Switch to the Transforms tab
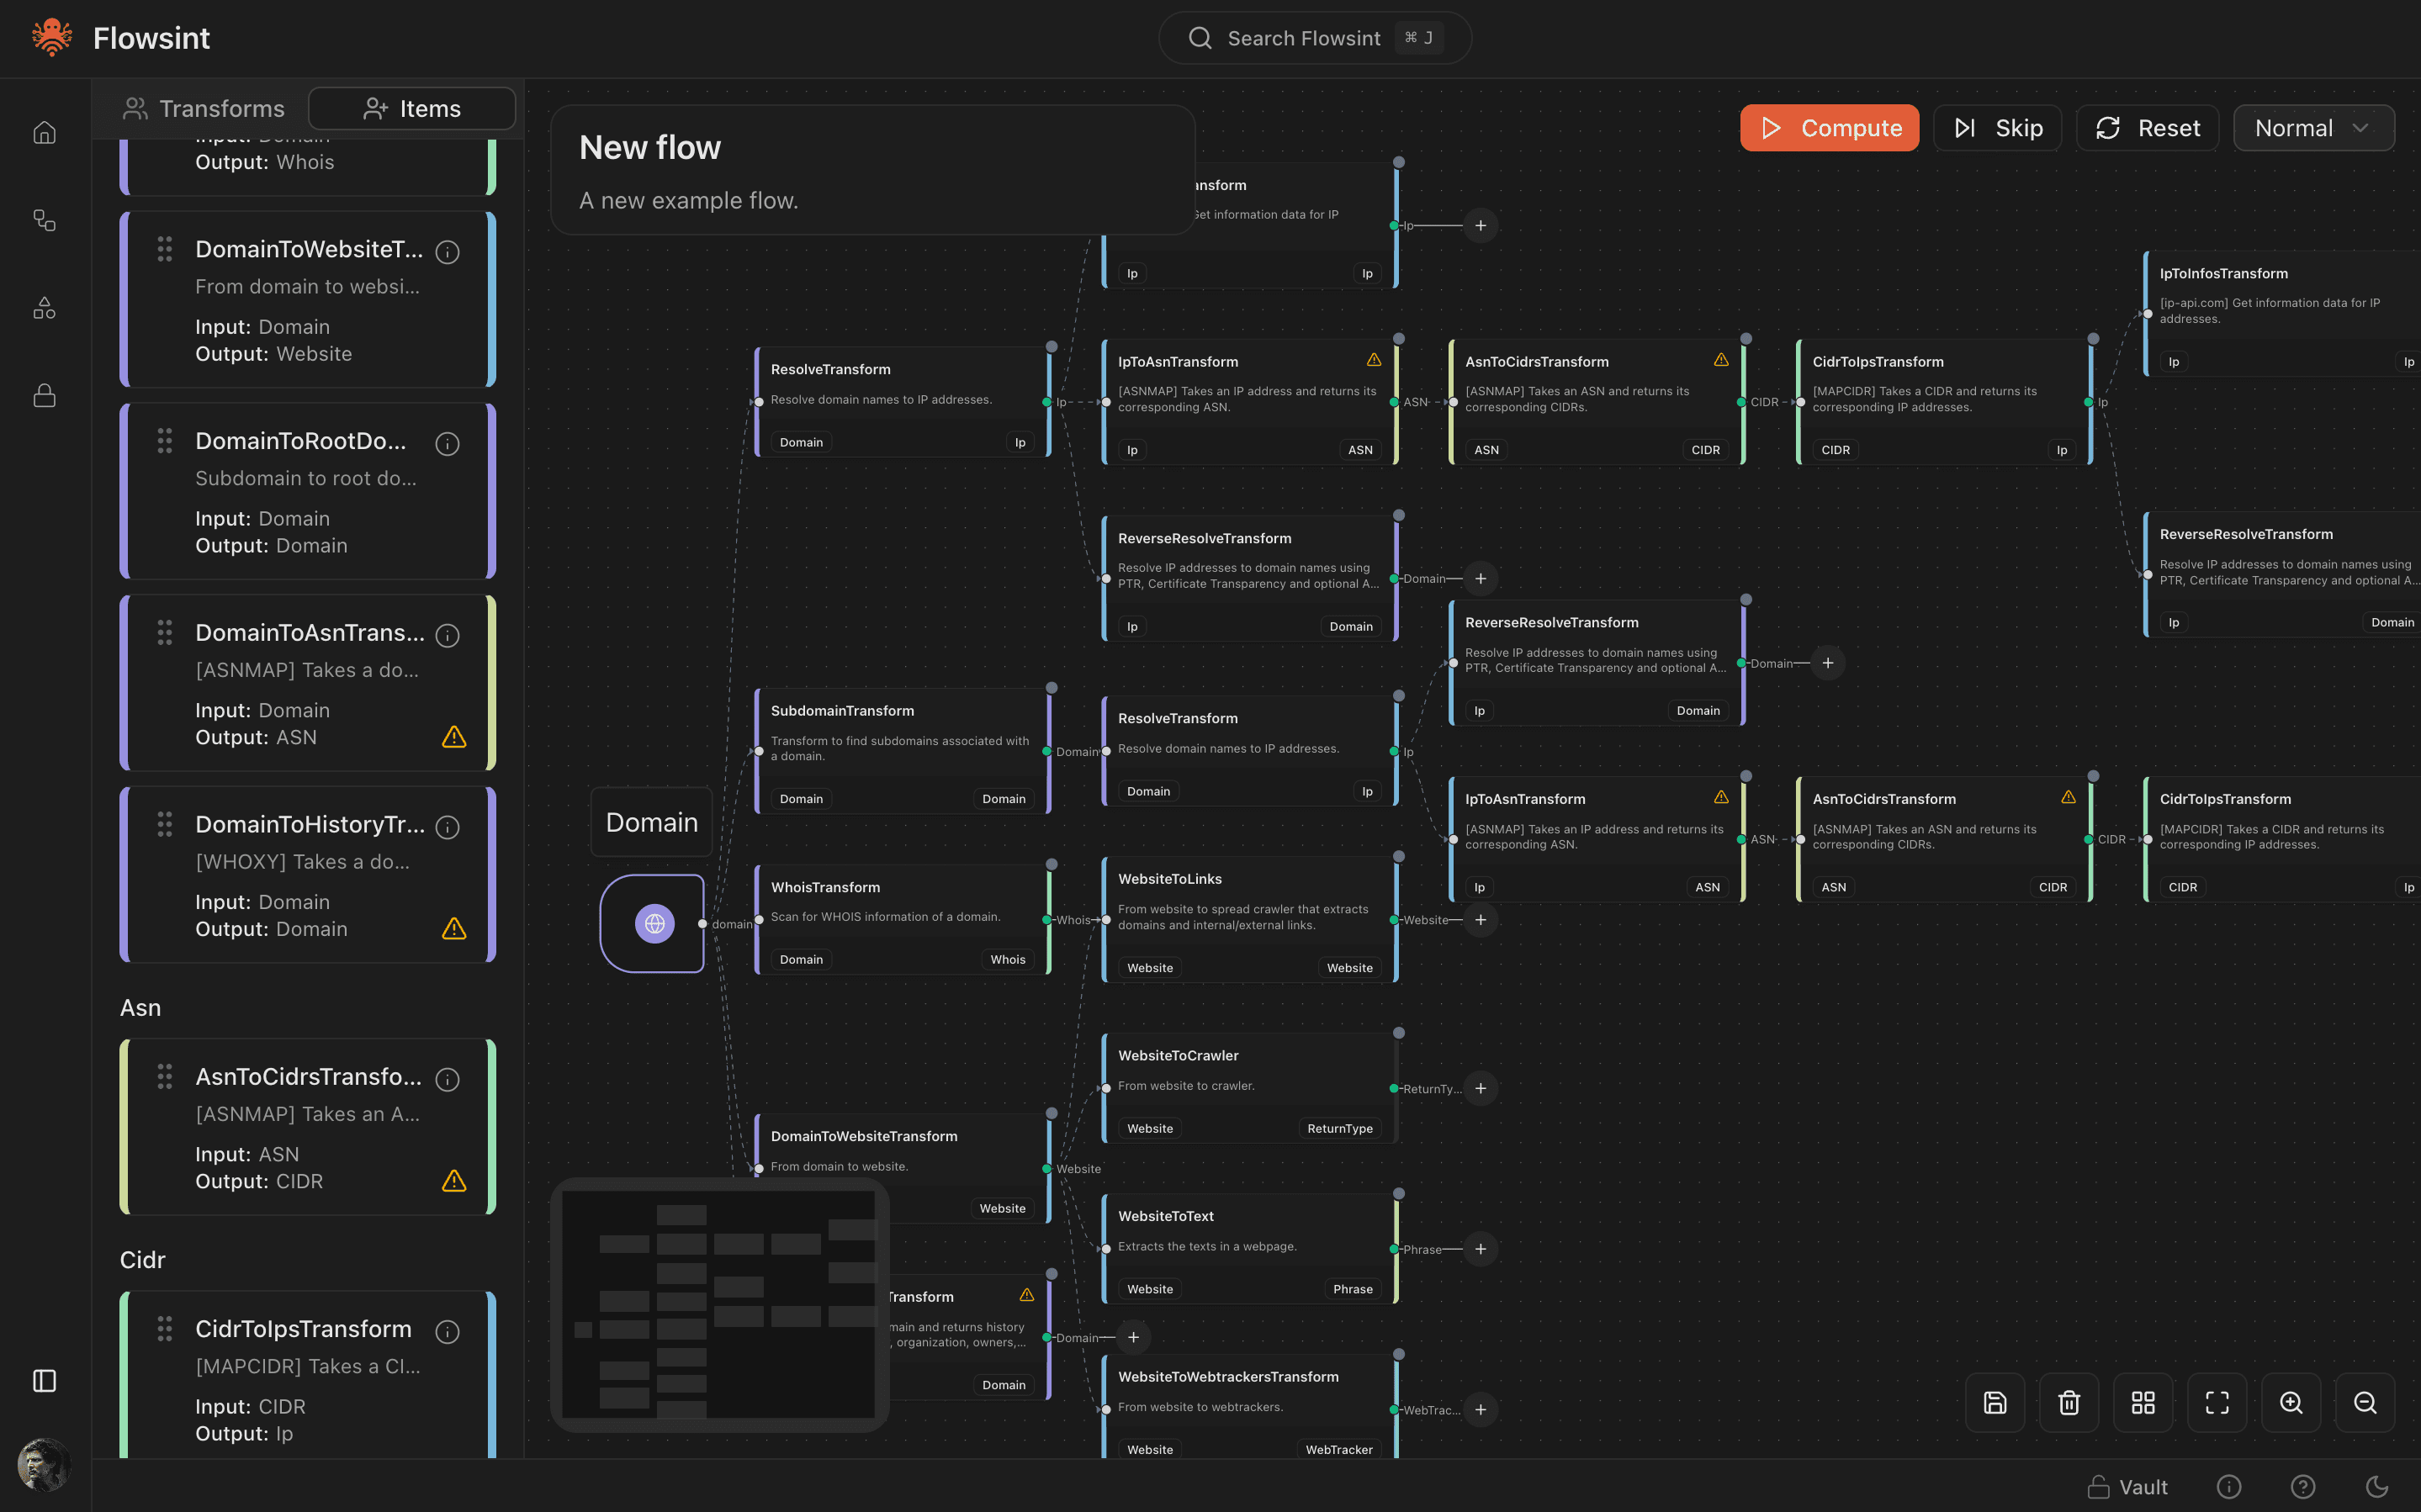Screen dimensions: 2421x1512 coord(203,108)
